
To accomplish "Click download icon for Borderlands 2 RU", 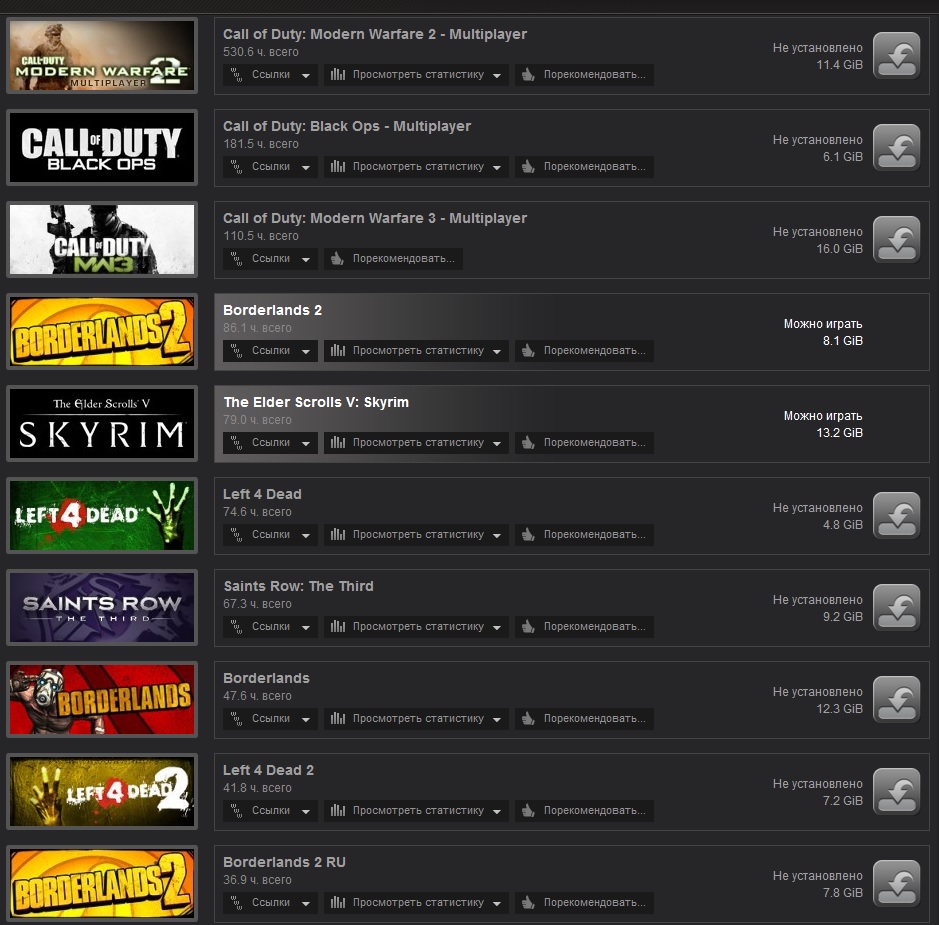I will [x=896, y=884].
